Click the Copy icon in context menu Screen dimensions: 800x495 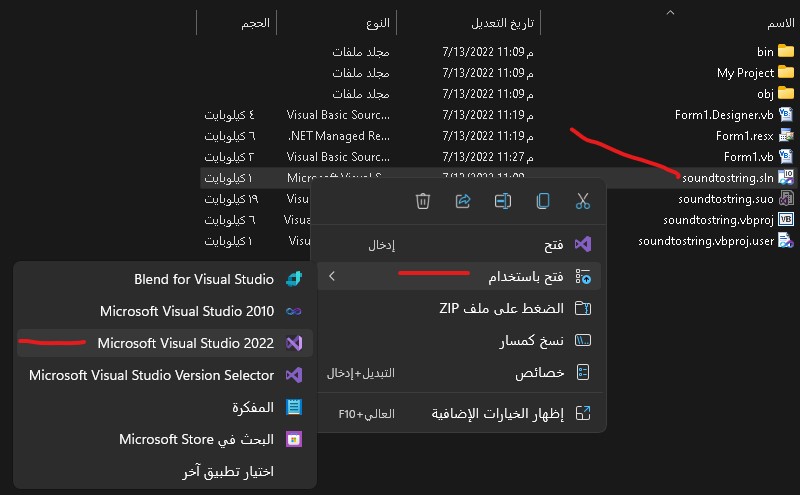click(x=543, y=201)
